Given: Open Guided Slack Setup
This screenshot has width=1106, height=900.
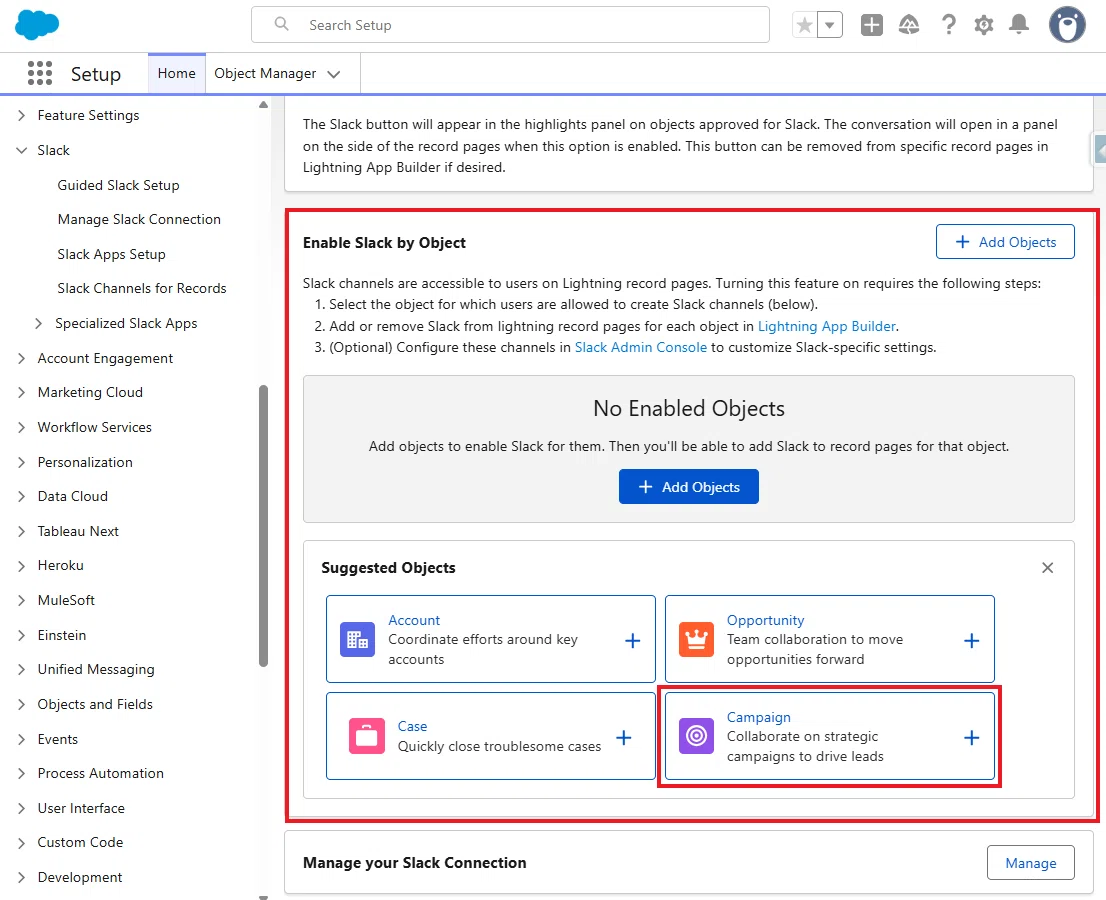Looking at the screenshot, I should tap(118, 185).
